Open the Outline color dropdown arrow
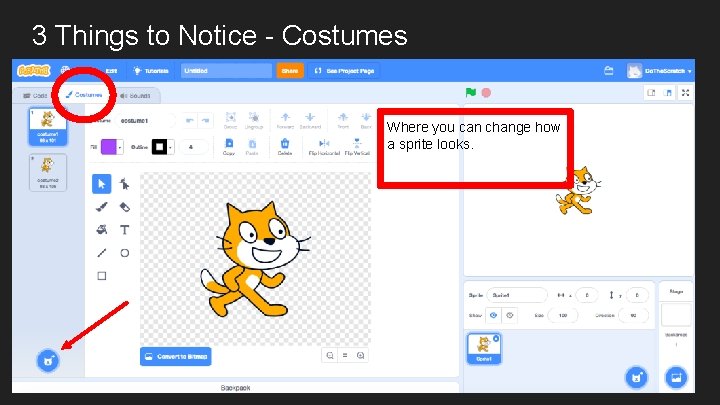The width and height of the screenshot is (720, 405). pyautogui.click(x=170, y=147)
